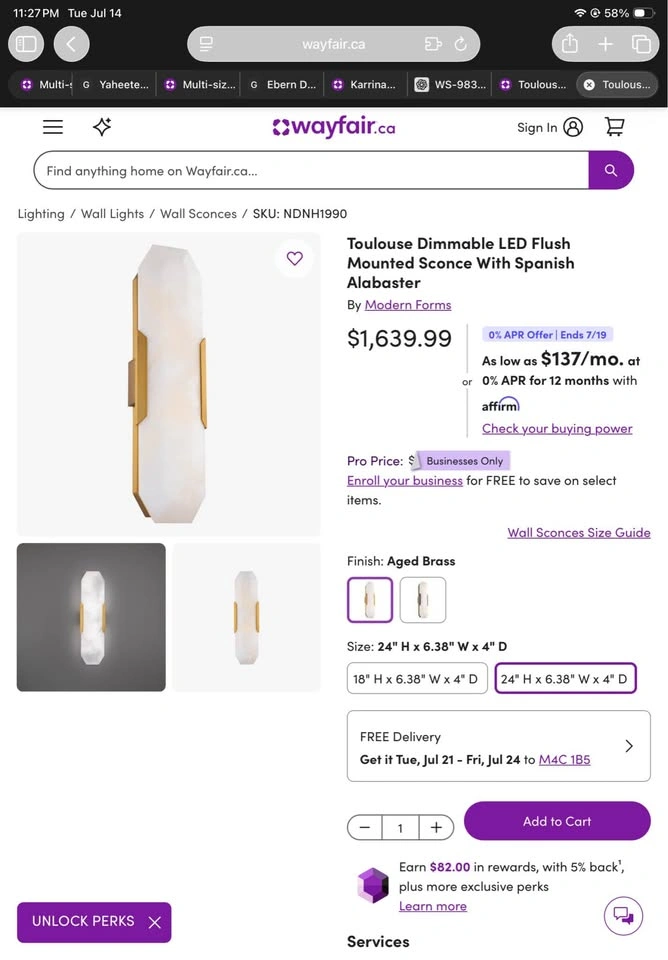Add sconce to favorites heart icon
668x960 pixels.
pyautogui.click(x=295, y=258)
